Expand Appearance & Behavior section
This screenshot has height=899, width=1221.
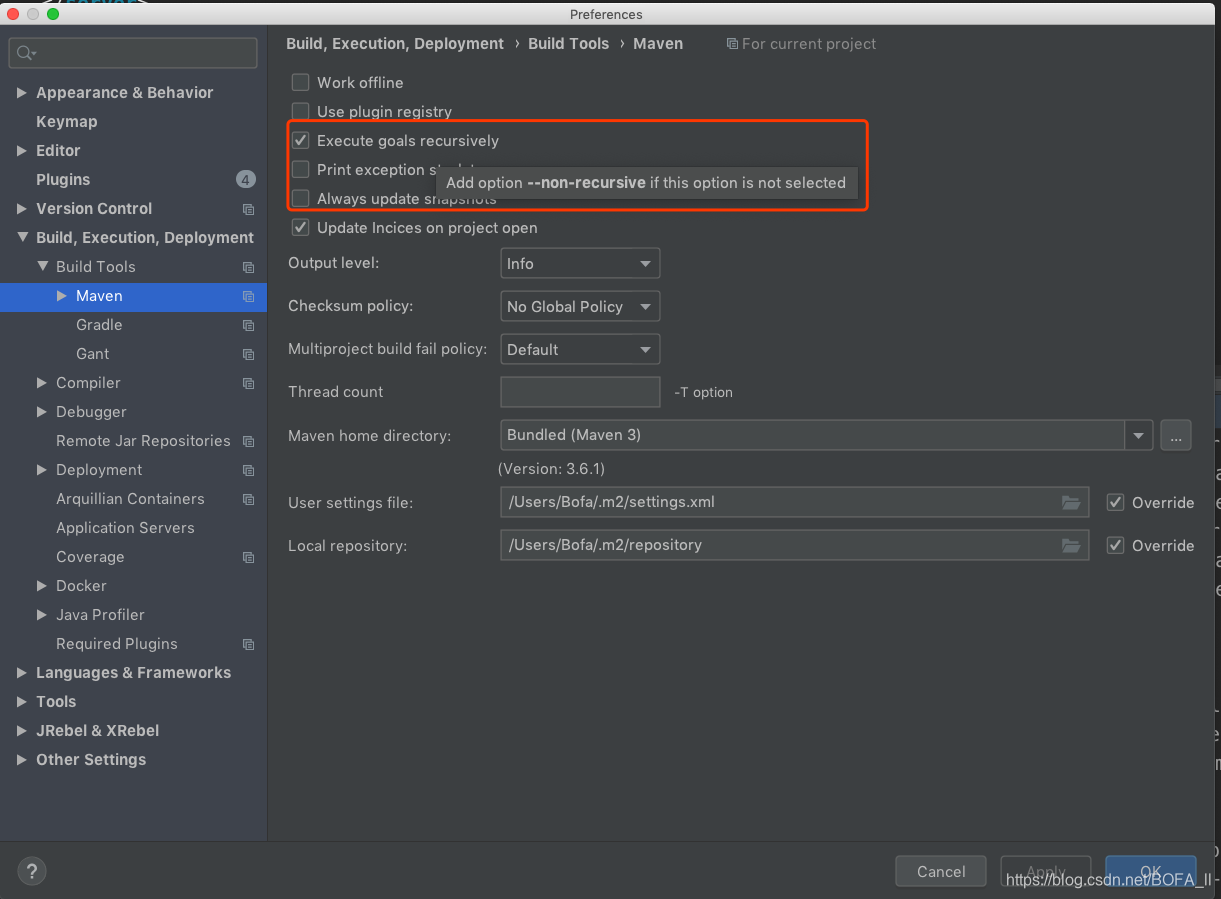[22, 93]
